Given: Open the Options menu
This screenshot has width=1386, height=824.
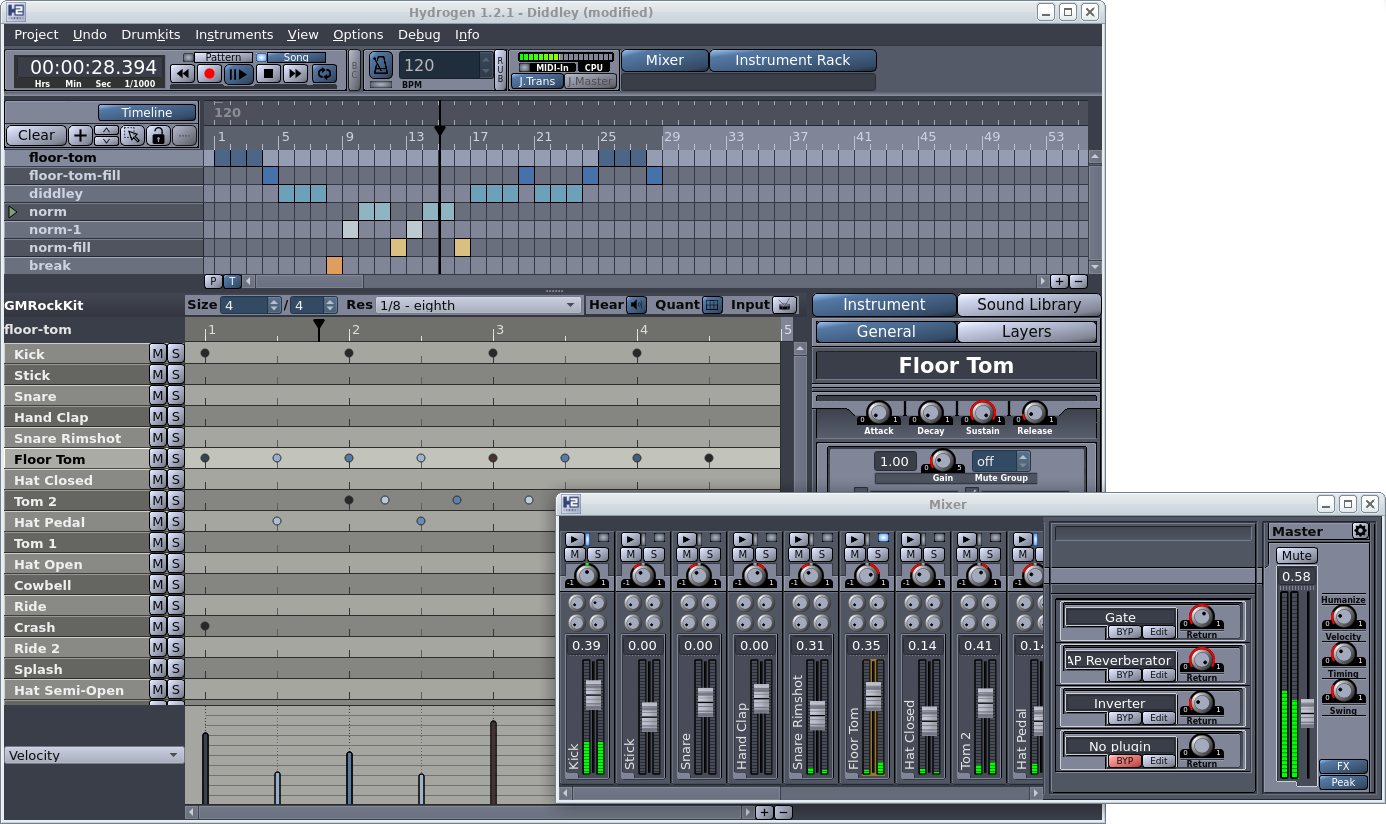Looking at the screenshot, I should click(358, 34).
